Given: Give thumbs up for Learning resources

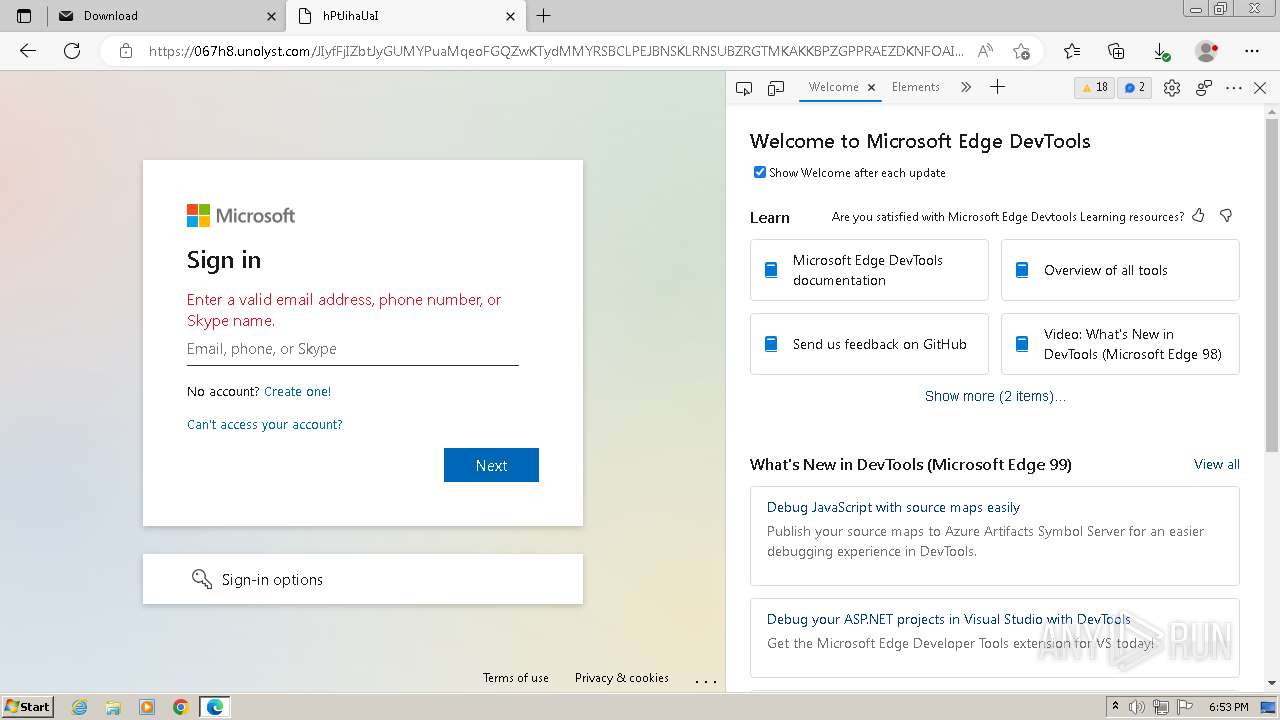Looking at the screenshot, I should pos(1198,216).
